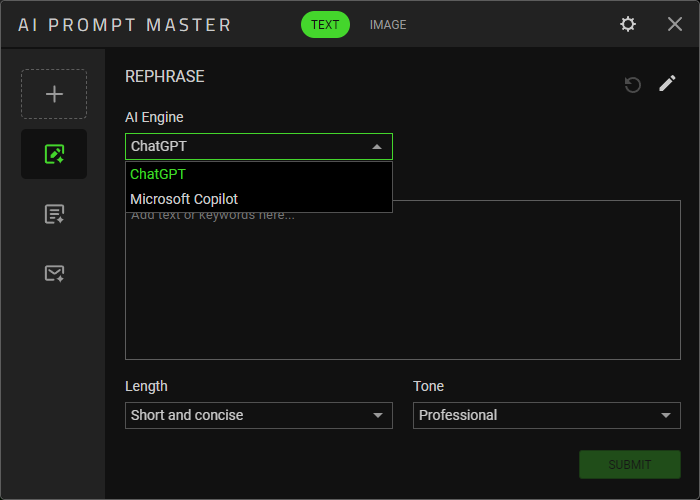Switch to the TEXT tab
This screenshot has width=700, height=500.
[325, 25]
